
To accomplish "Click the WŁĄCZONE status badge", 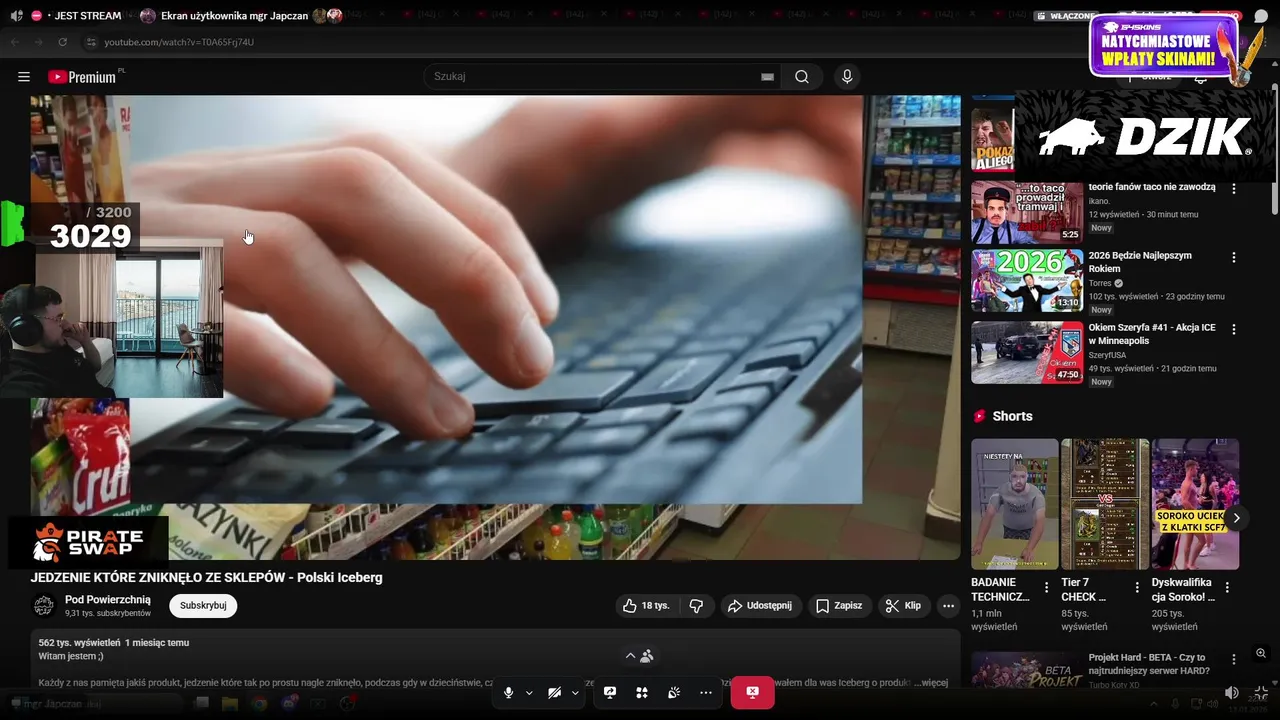I will tap(1066, 16).
